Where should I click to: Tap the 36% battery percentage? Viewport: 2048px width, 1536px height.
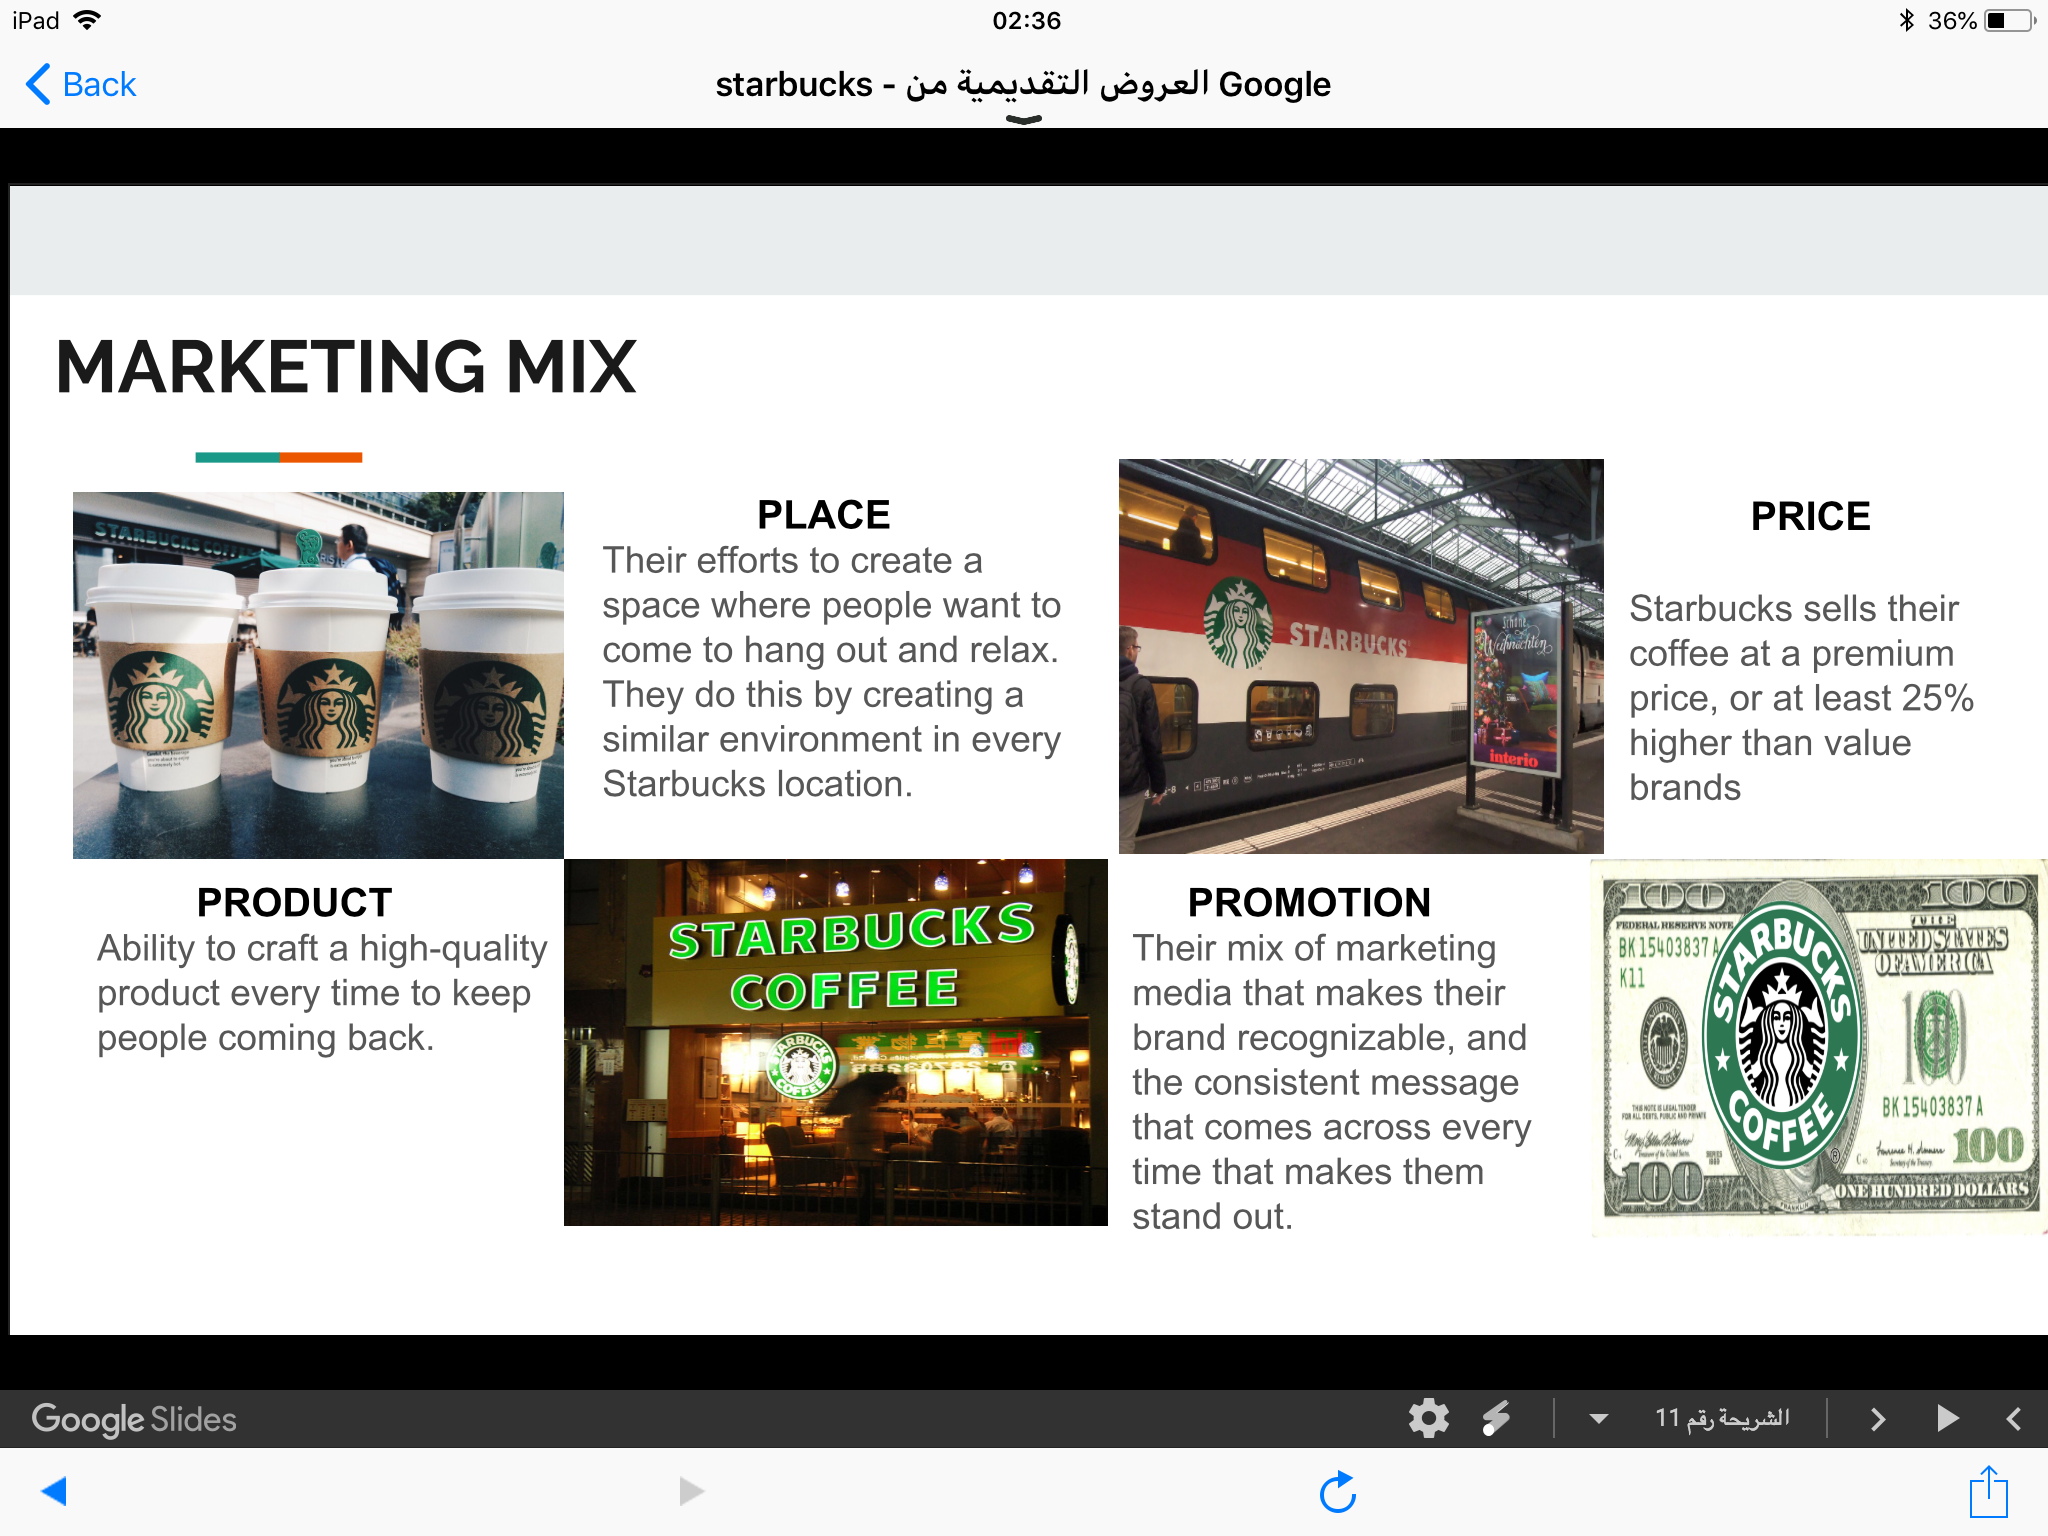[1952, 21]
